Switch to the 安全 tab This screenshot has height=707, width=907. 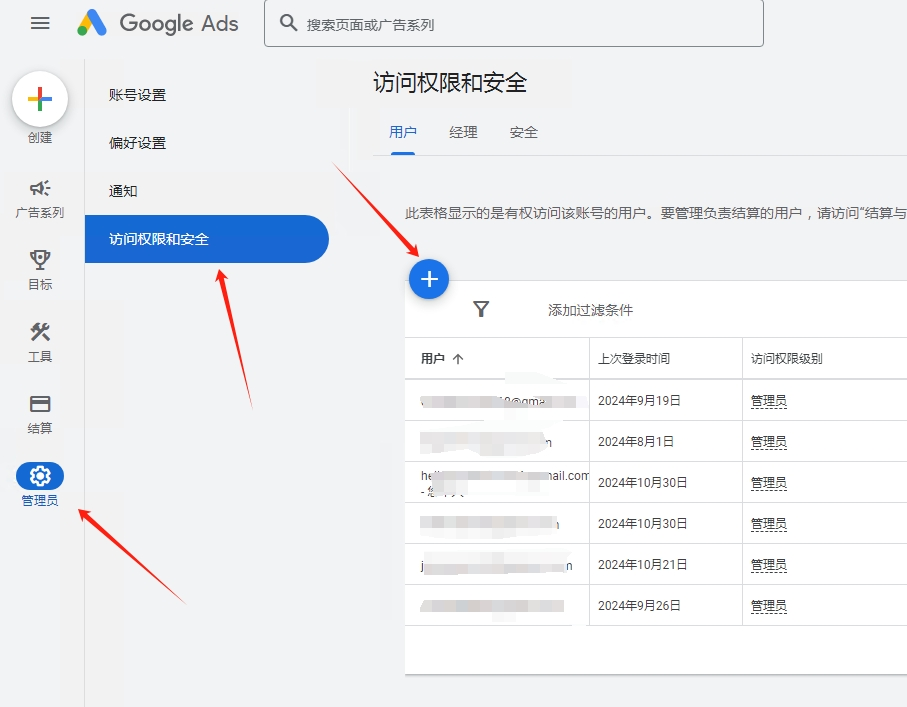click(523, 132)
